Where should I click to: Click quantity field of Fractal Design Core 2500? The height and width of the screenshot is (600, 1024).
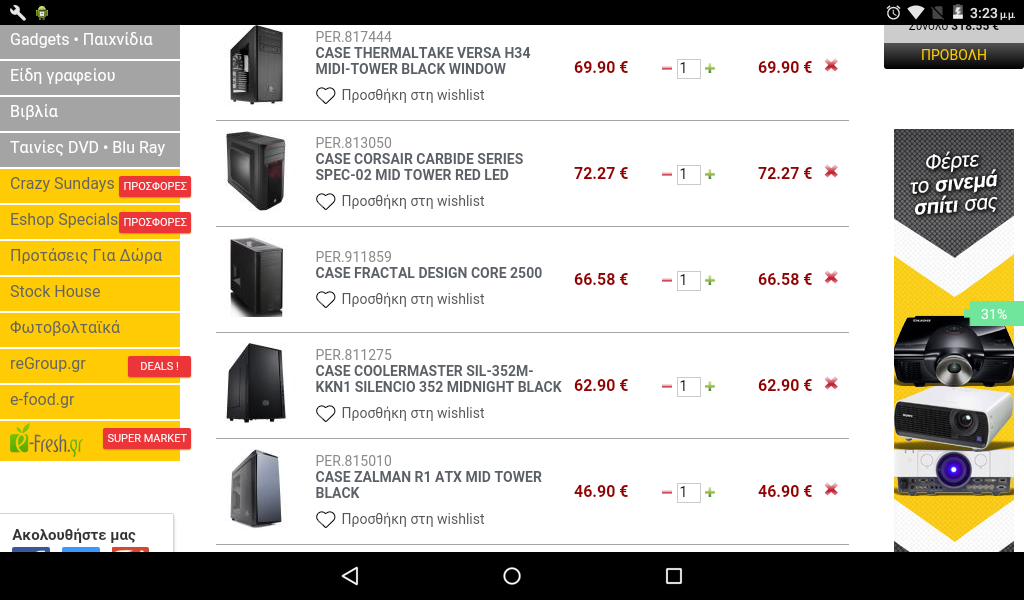click(x=688, y=280)
